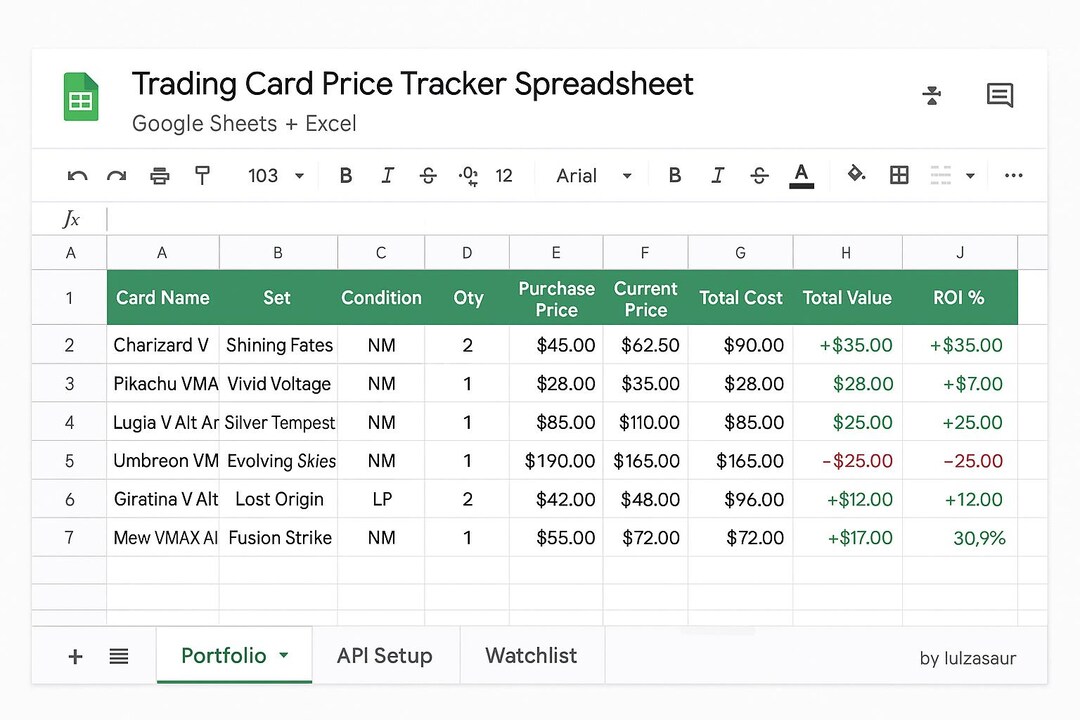Click the merge cells icon
This screenshot has width=1080, height=720.
pyautogui.click(x=940, y=175)
